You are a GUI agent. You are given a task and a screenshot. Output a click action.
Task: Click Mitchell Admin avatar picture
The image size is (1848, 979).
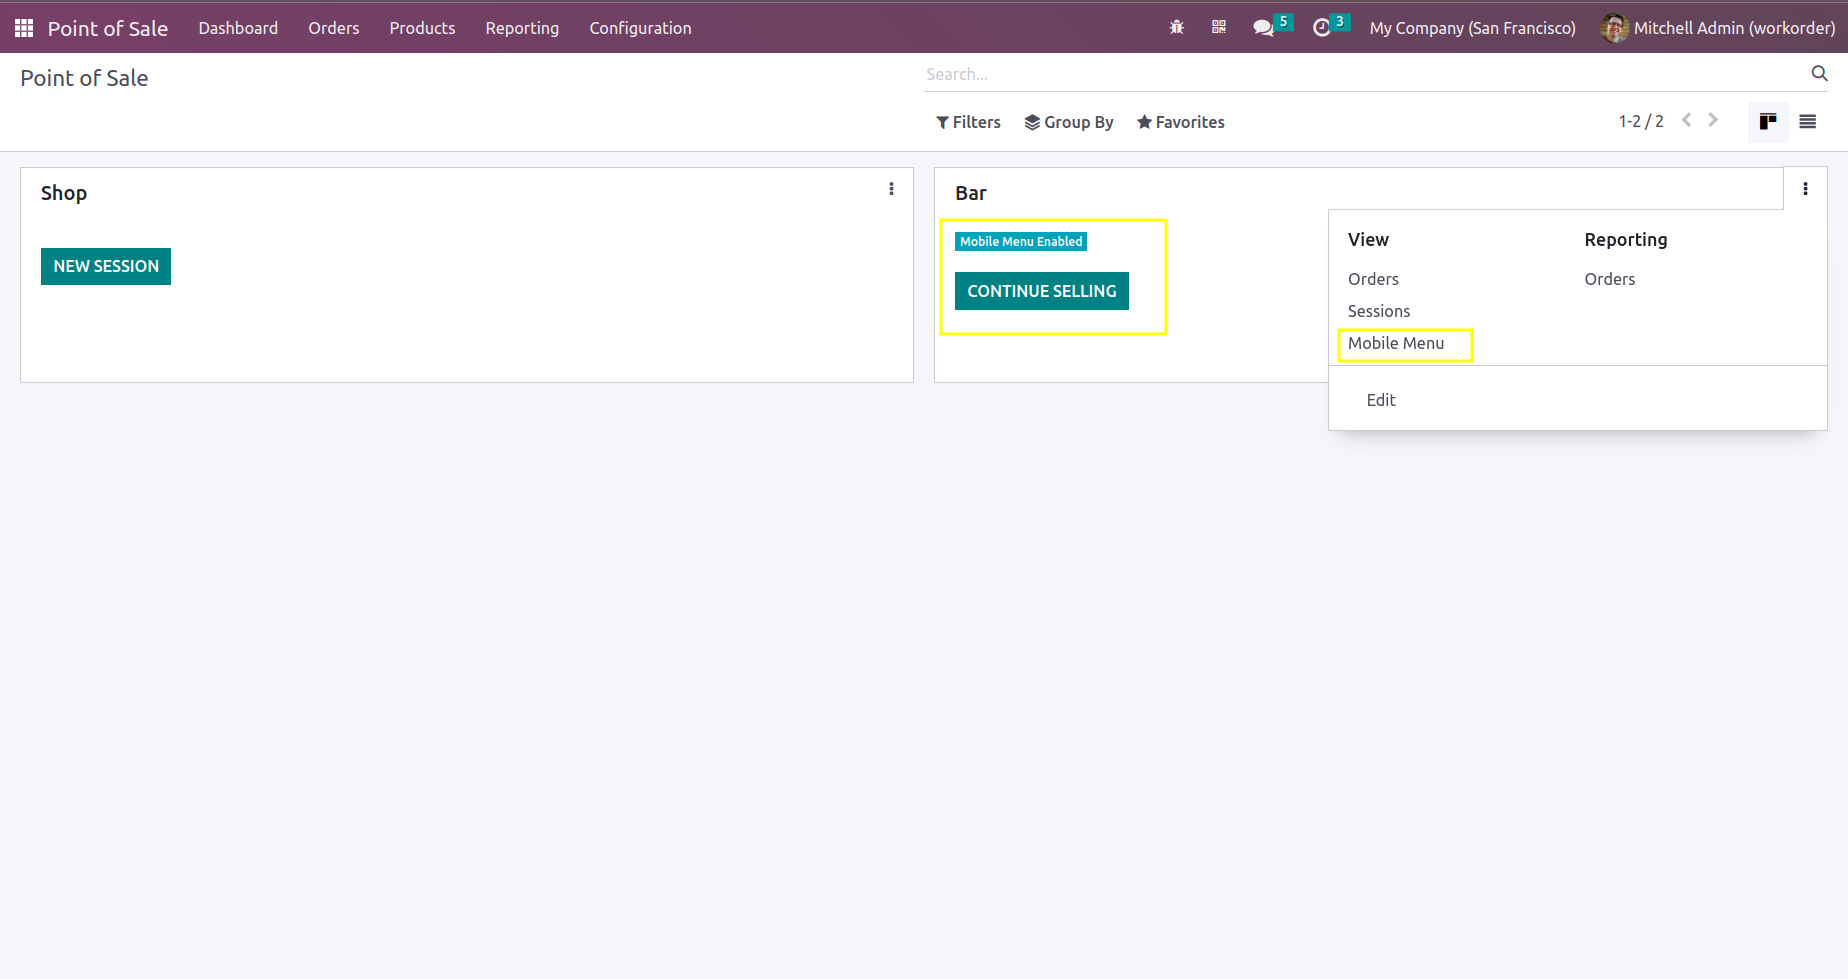click(1614, 28)
